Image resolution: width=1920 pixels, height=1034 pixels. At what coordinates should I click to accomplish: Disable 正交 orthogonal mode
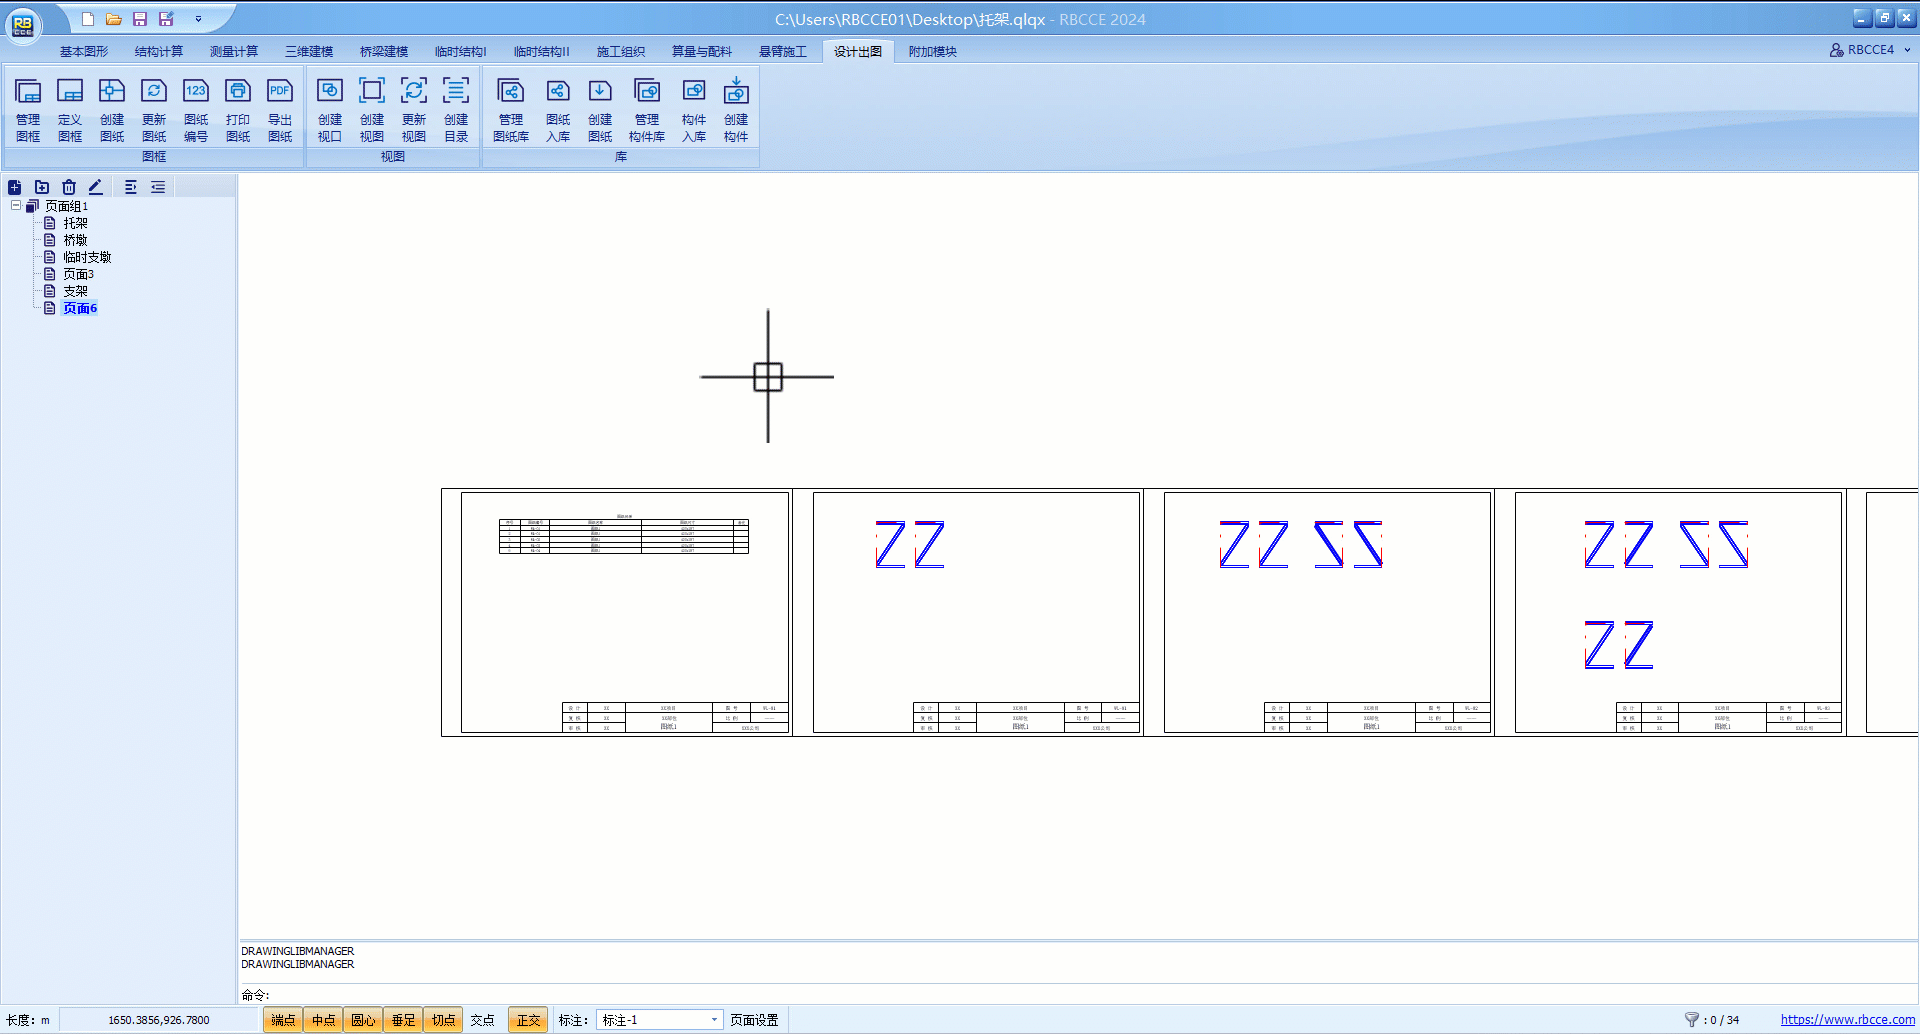pyautogui.click(x=528, y=1020)
